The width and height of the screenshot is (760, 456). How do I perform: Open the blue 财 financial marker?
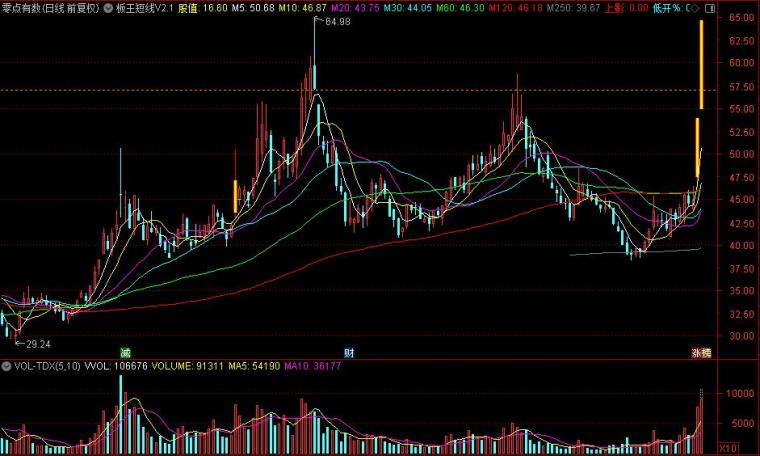[x=349, y=353]
